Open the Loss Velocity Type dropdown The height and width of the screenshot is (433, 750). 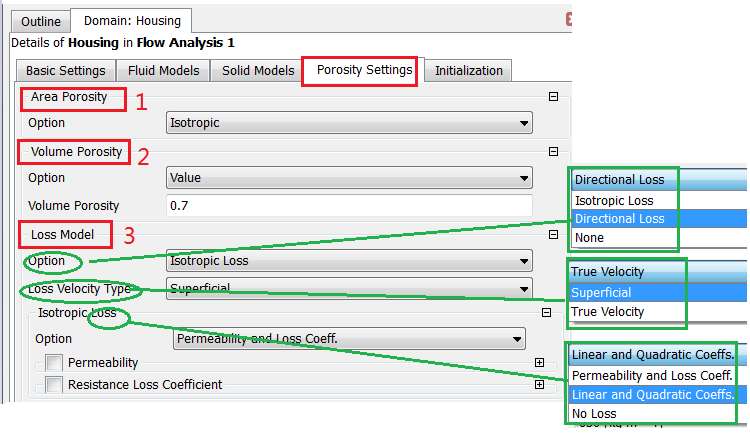pos(349,289)
